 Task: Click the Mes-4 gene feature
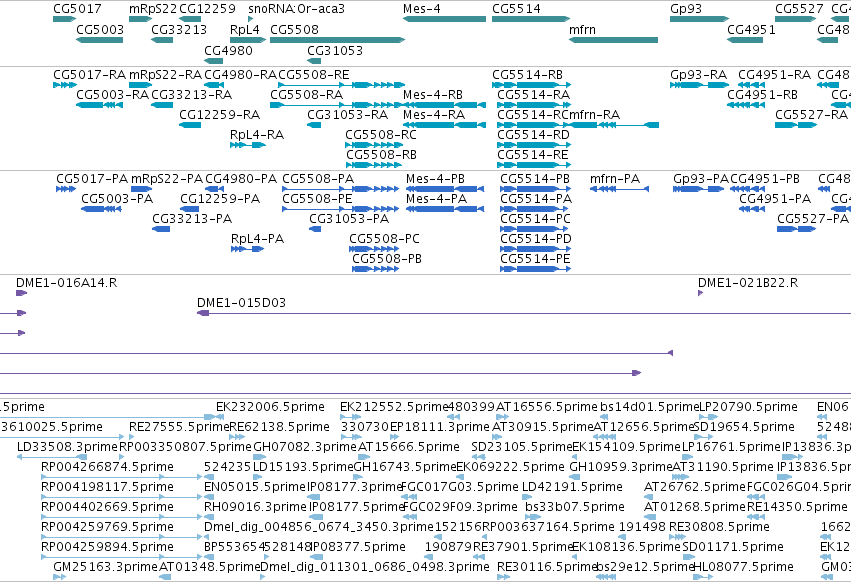(x=444, y=19)
